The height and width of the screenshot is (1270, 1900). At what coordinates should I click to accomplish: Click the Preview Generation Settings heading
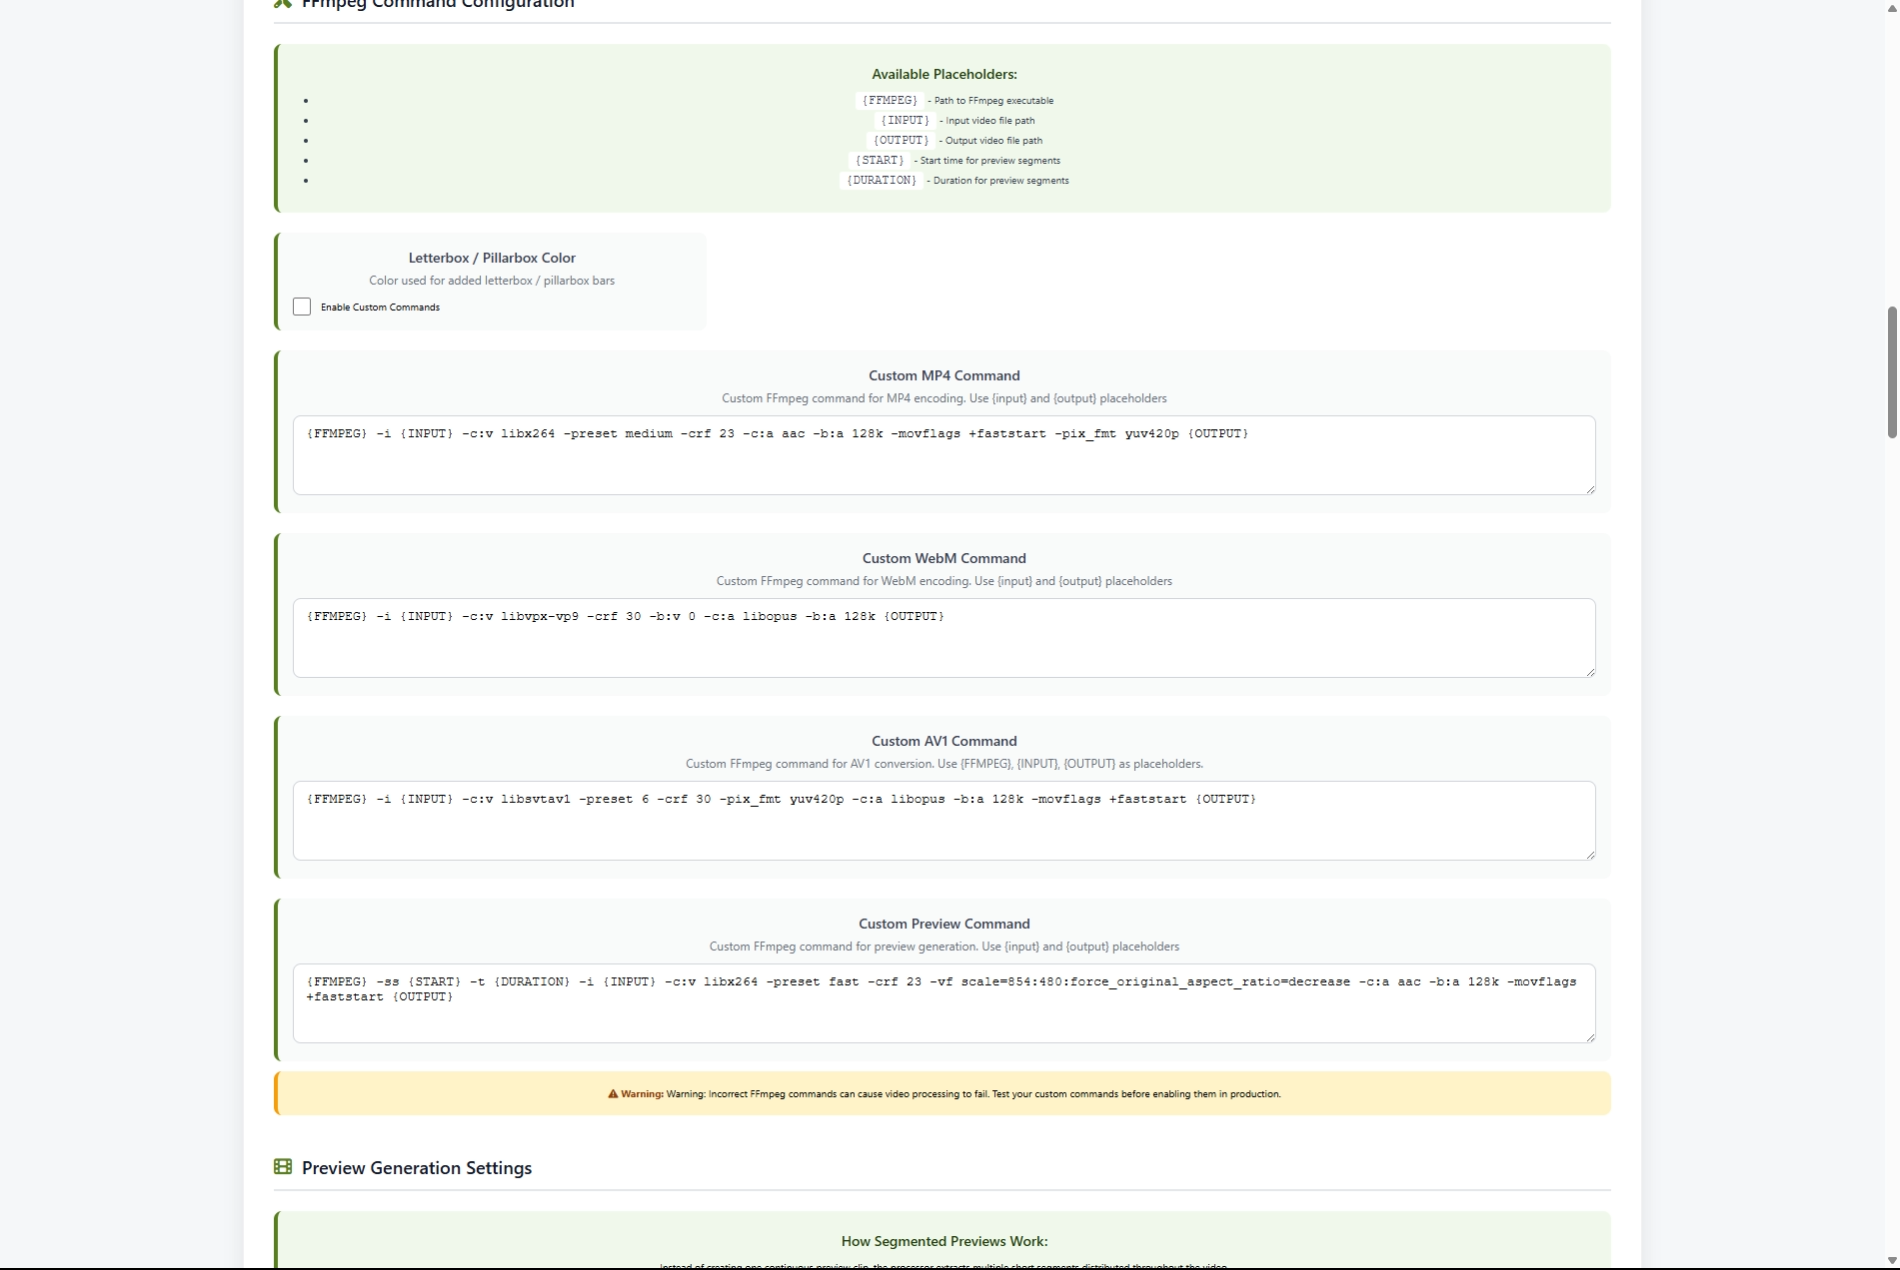click(x=416, y=1168)
